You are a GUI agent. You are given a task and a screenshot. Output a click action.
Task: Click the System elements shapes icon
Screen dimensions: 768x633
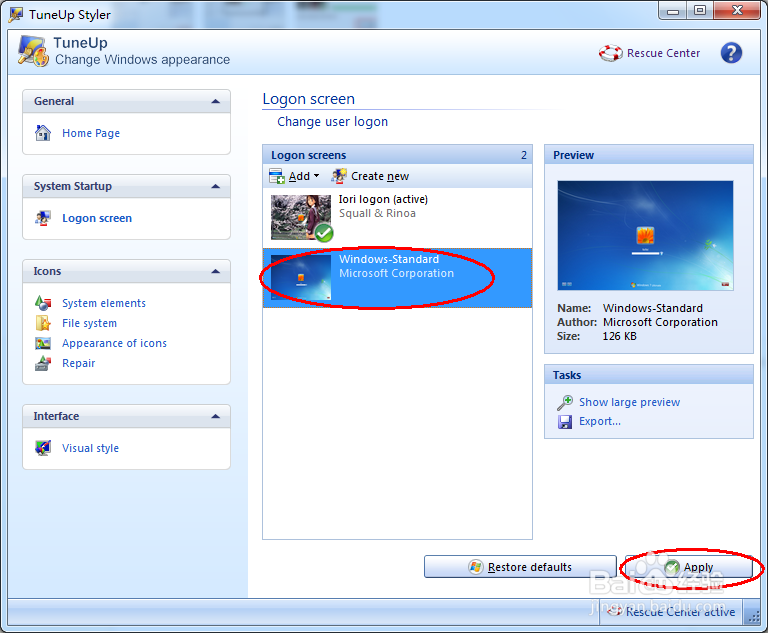coord(43,303)
